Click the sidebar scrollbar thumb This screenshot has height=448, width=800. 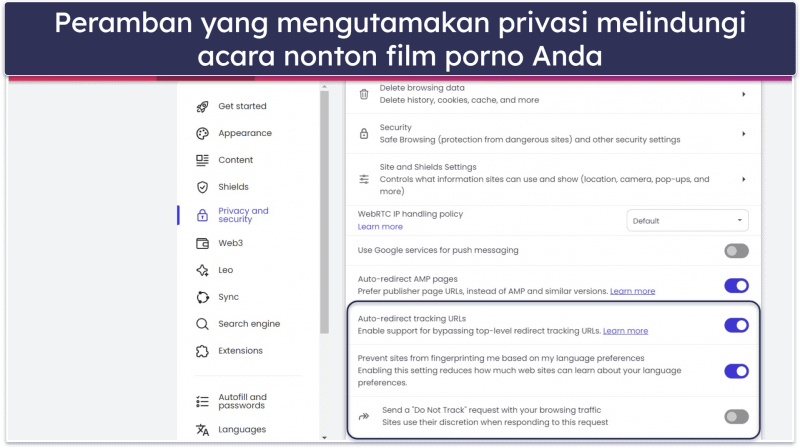point(324,212)
